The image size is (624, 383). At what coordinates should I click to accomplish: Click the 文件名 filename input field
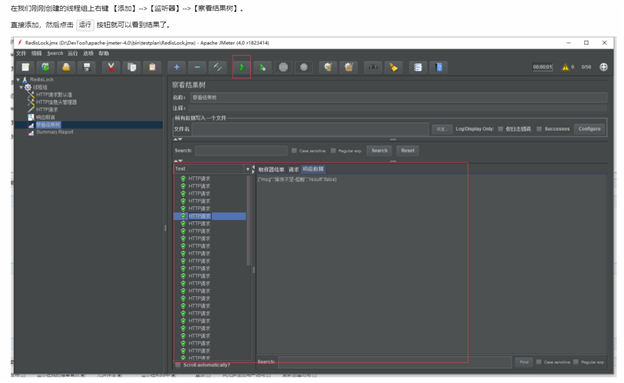(310, 129)
